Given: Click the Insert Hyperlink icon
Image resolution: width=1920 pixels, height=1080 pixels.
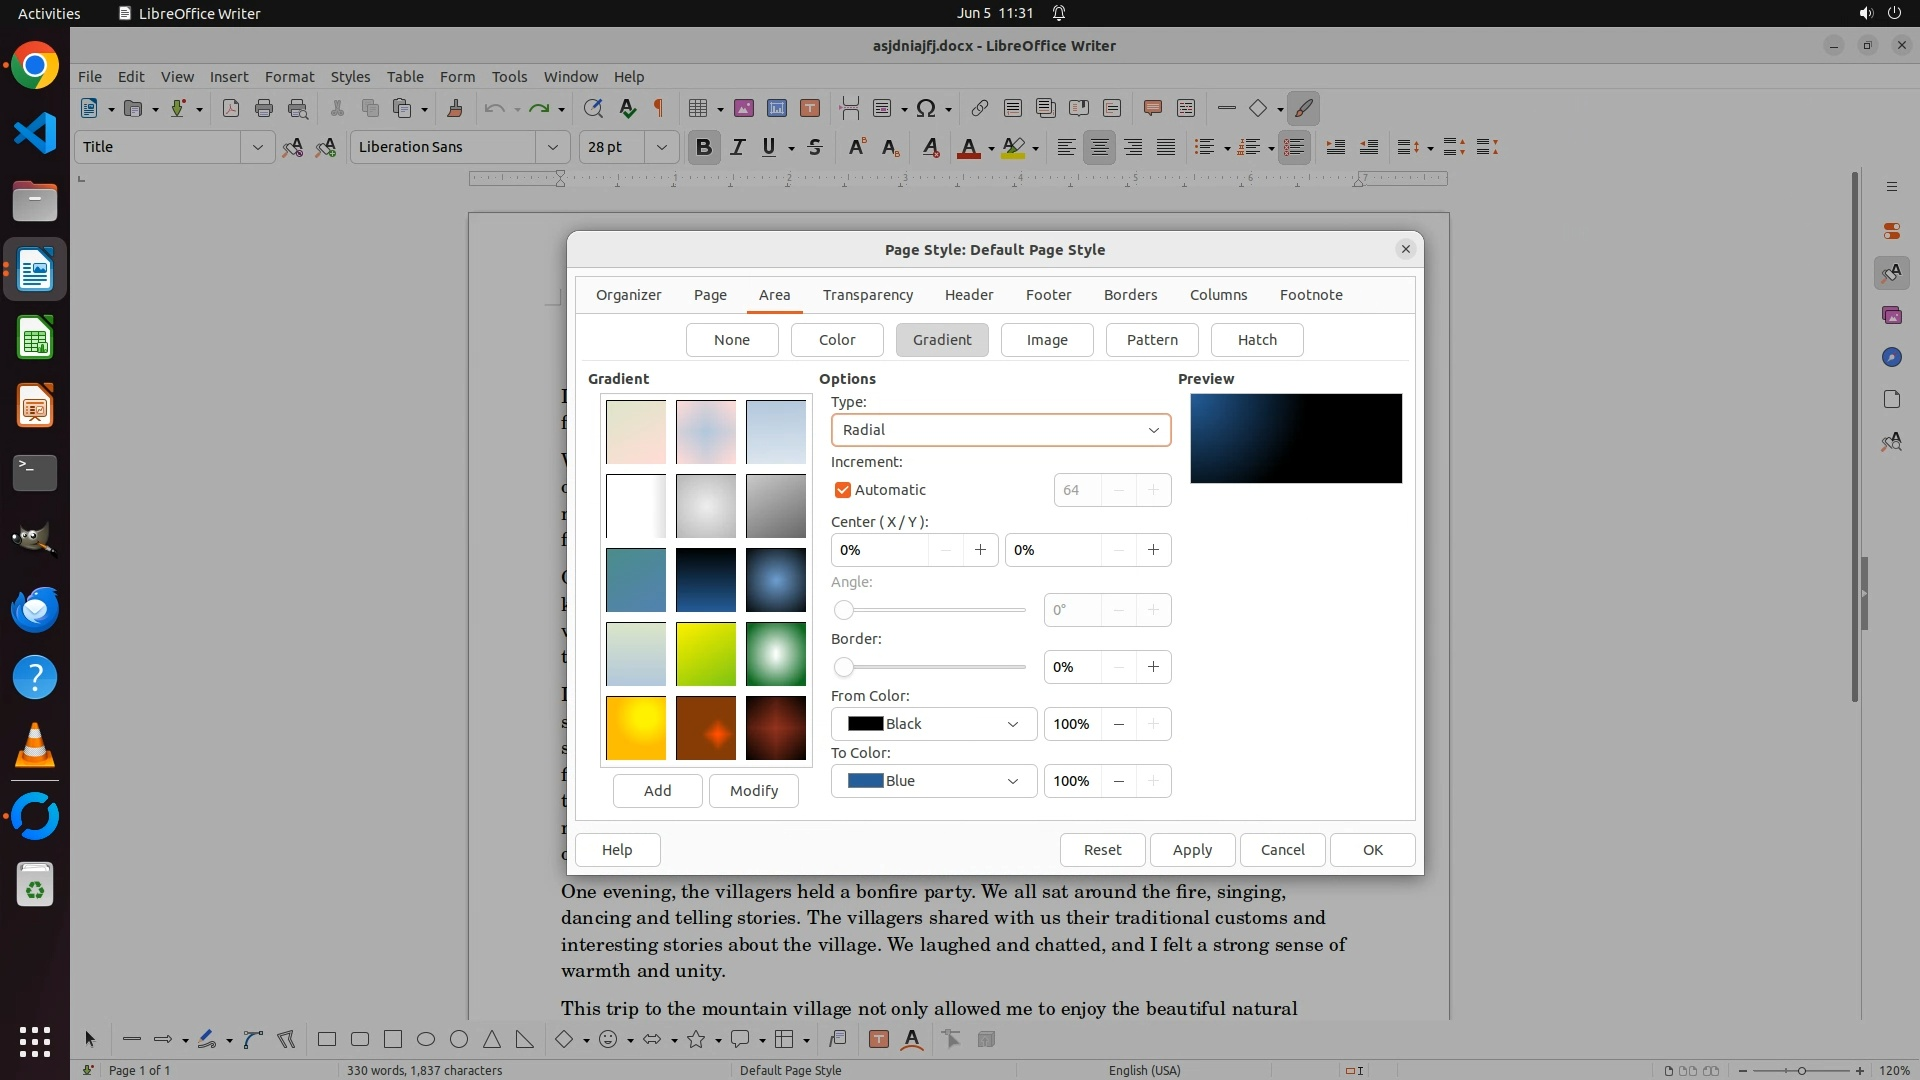Looking at the screenshot, I should click(x=980, y=108).
